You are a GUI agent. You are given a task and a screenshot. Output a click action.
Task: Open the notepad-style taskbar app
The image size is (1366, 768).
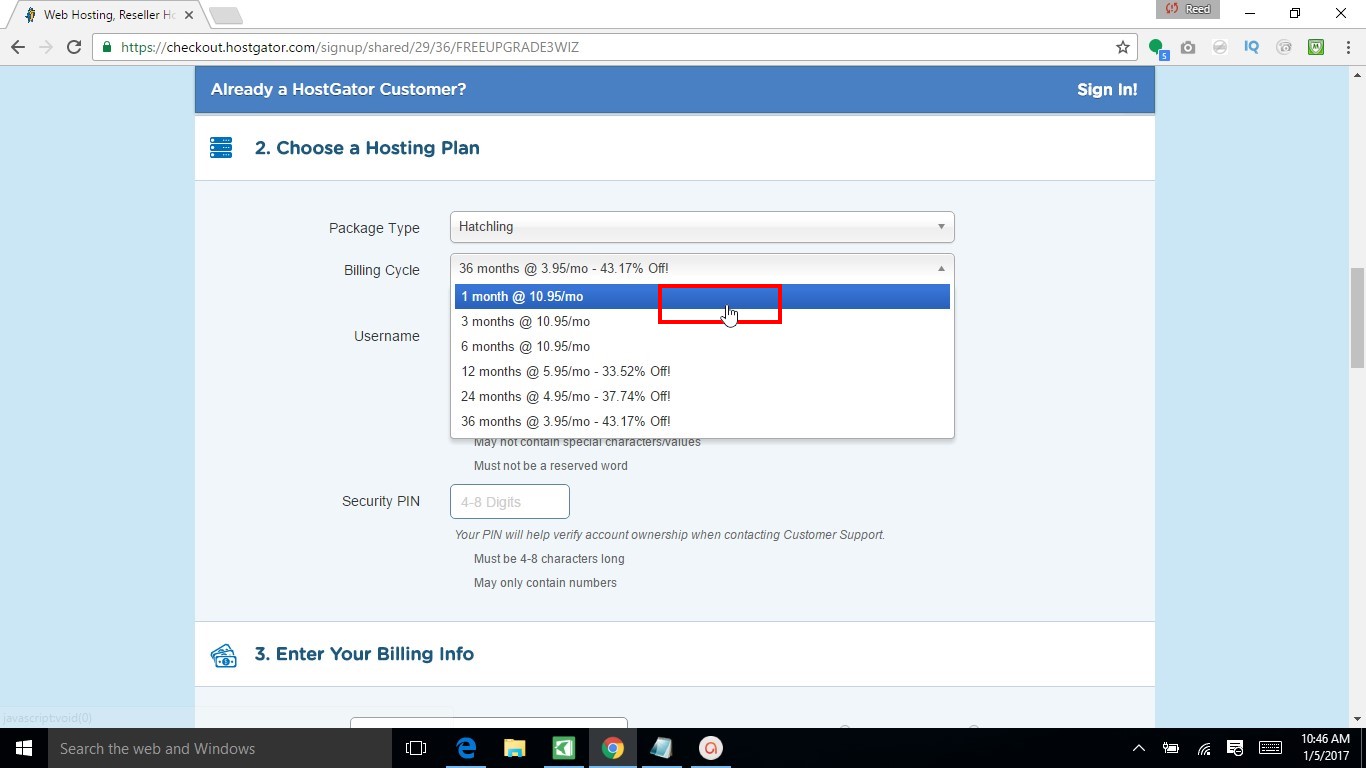661,748
